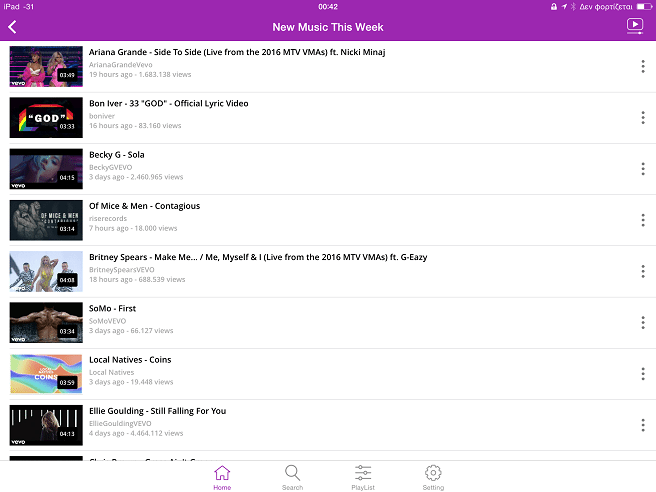This screenshot has height=492, width=656.
Task: Open the now-playing video icon
Action: (635, 26)
